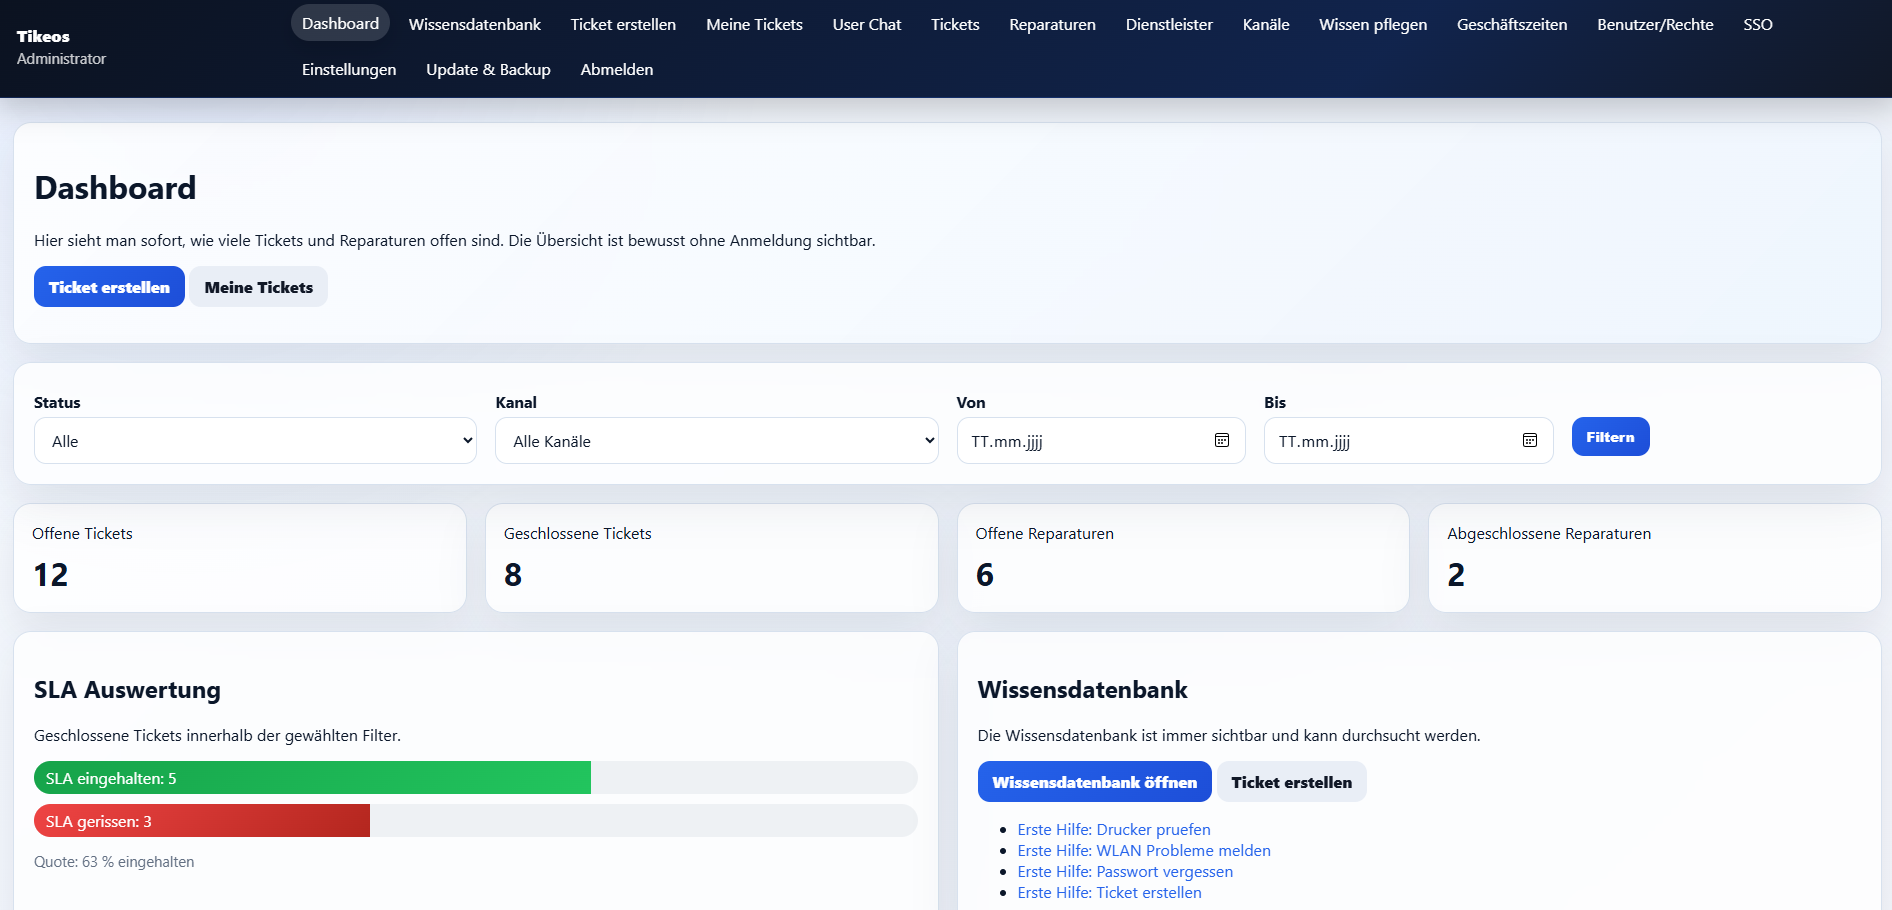Open Einstellungen page

point(349,69)
